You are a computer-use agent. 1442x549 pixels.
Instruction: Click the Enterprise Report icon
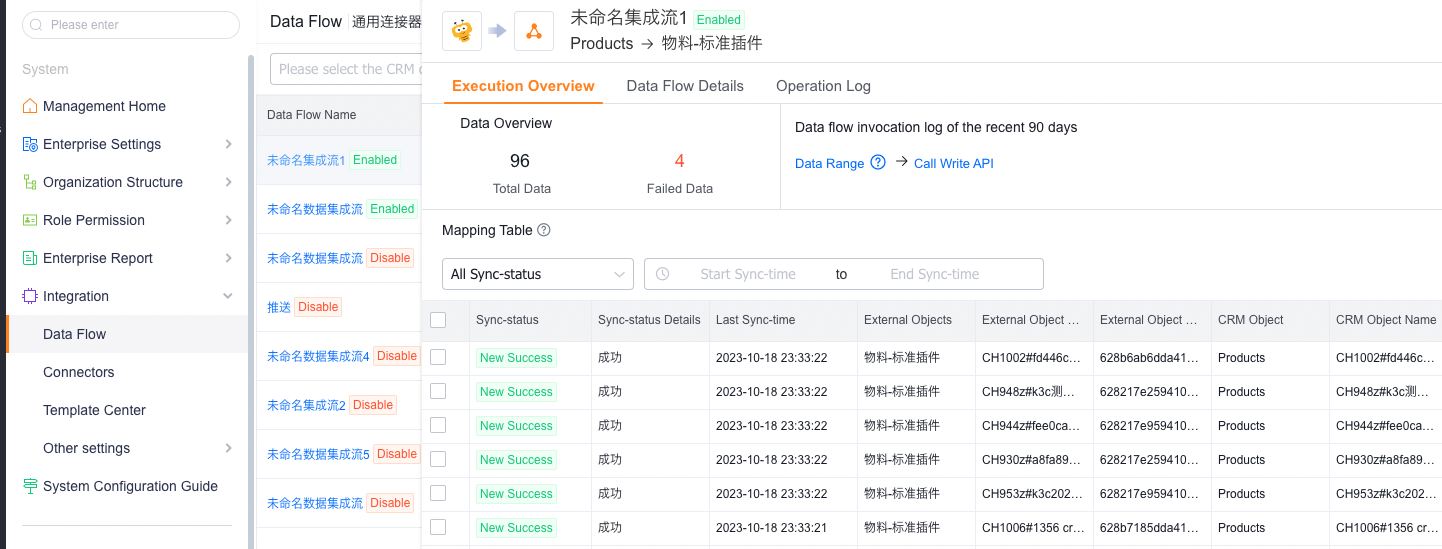[x=30, y=258]
